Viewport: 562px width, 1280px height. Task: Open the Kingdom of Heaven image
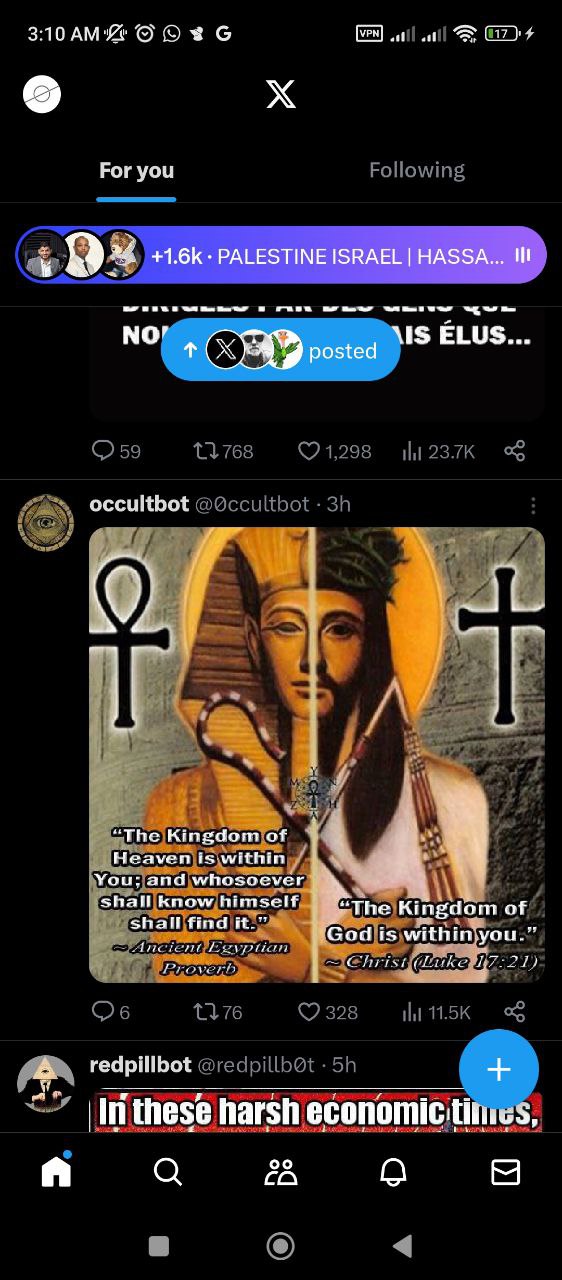[317, 755]
